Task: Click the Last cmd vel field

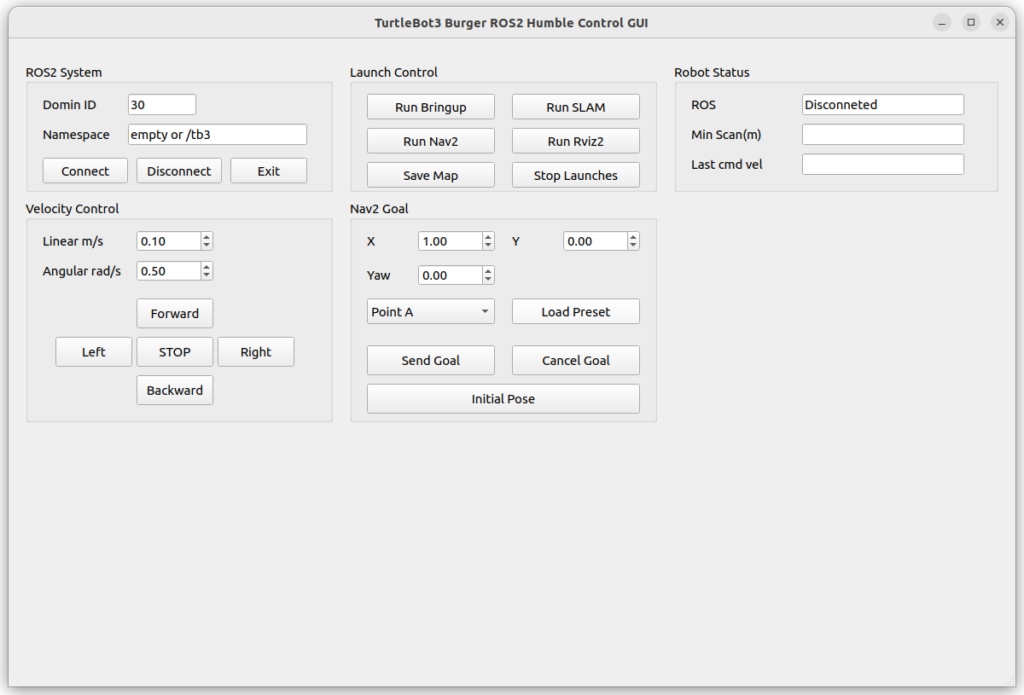Action: click(x=883, y=165)
